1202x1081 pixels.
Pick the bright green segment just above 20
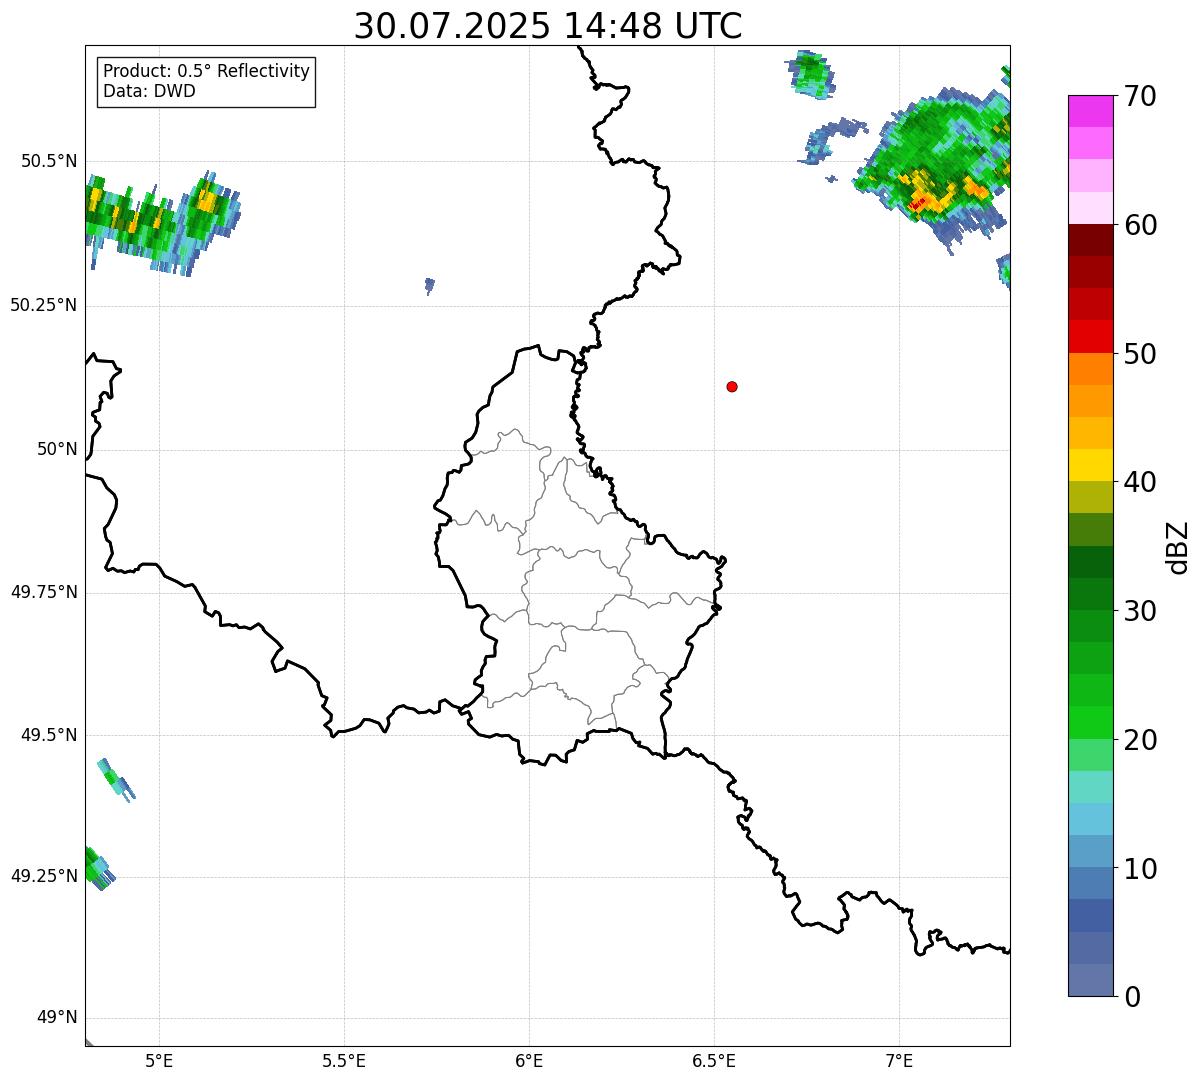(x=1091, y=723)
